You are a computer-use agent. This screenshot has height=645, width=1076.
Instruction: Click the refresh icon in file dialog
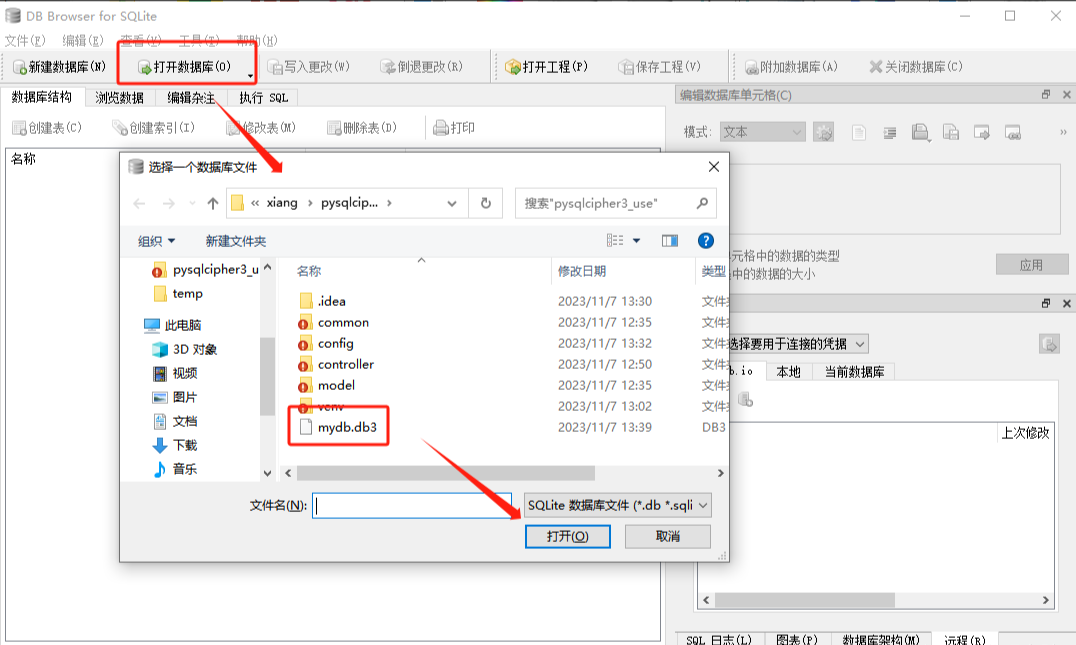(x=486, y=203)
